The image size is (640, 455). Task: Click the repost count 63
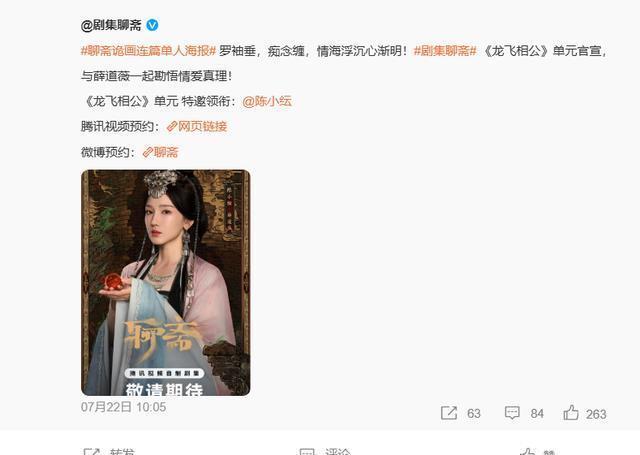(473, 414)
